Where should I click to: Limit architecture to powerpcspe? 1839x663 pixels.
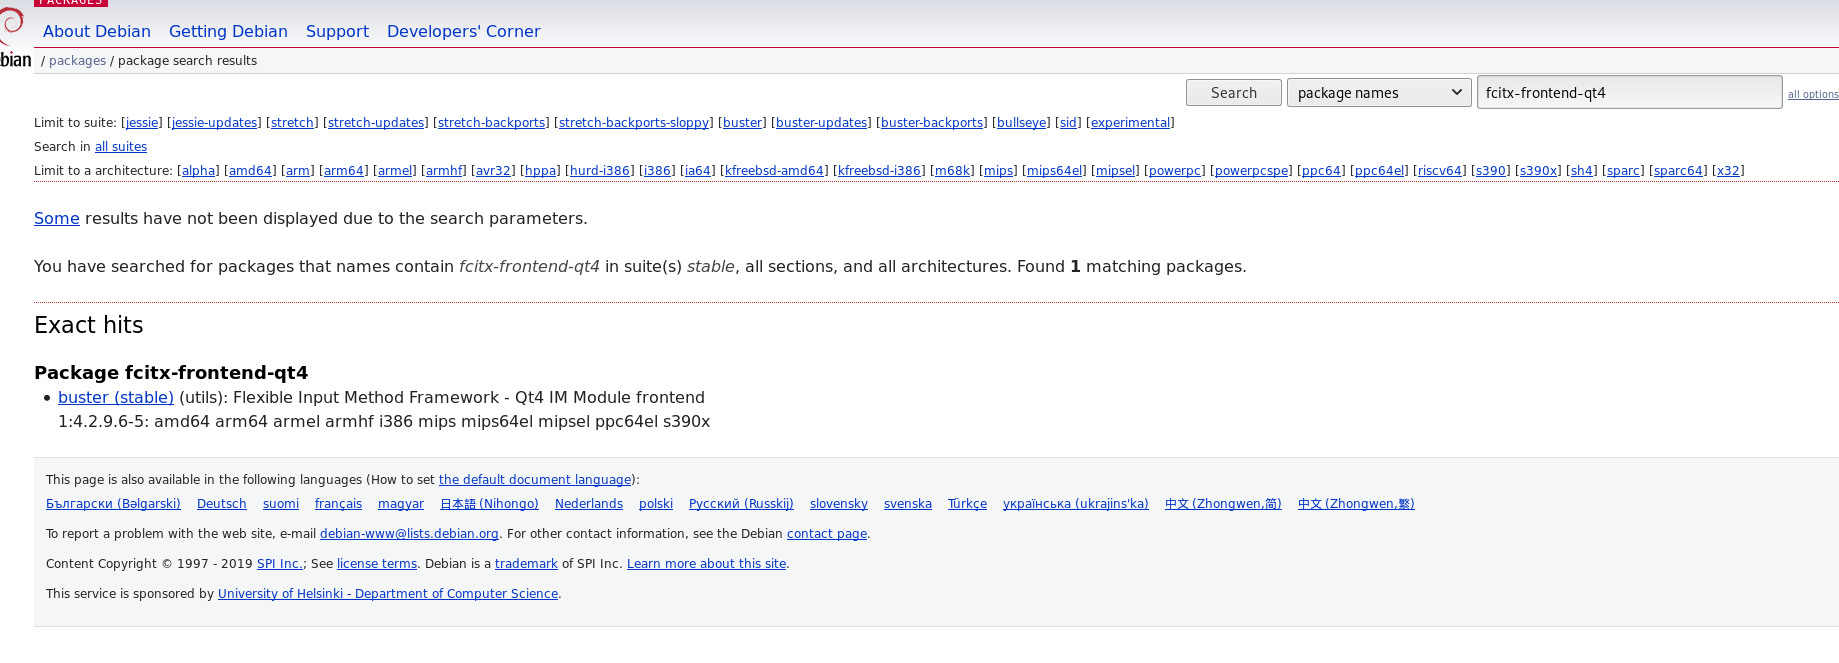coord(1251,171)
